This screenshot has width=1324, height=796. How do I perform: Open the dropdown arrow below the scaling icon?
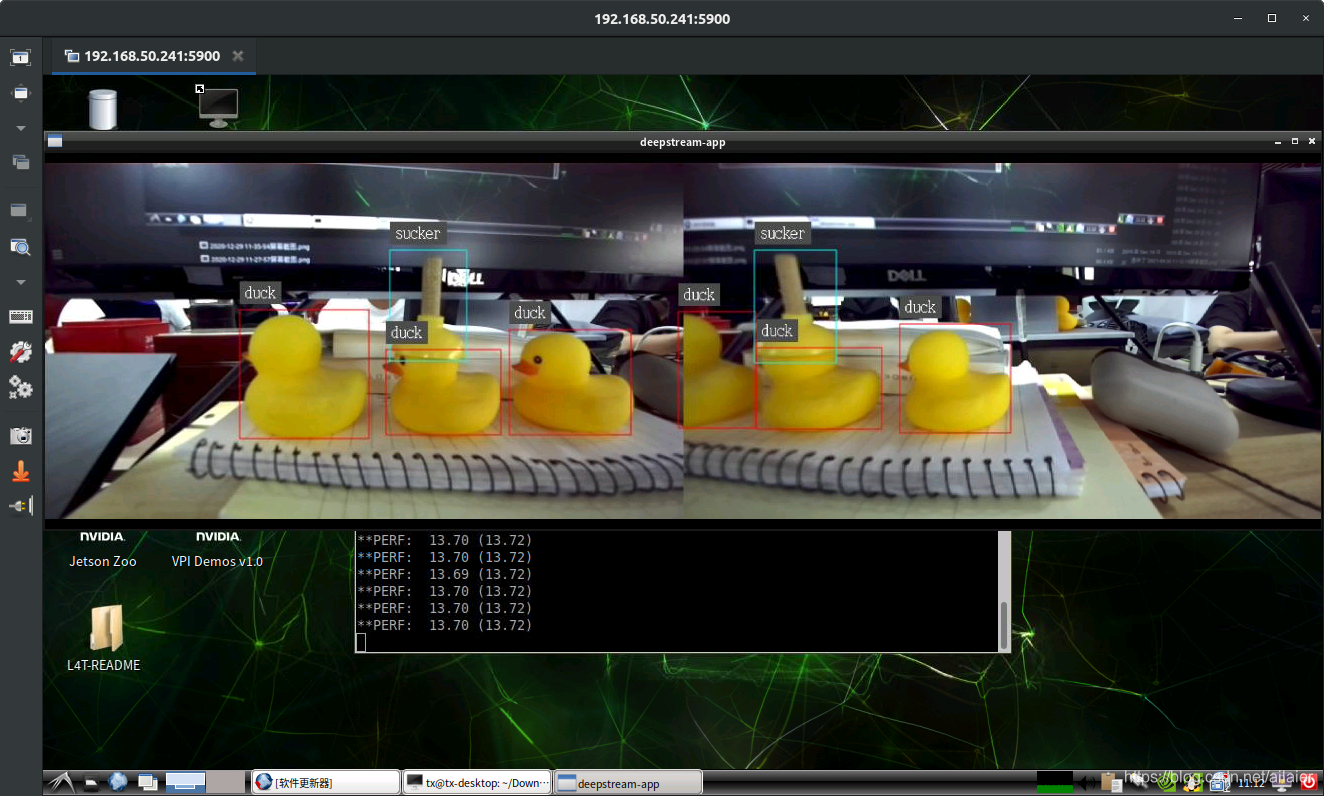20,128
